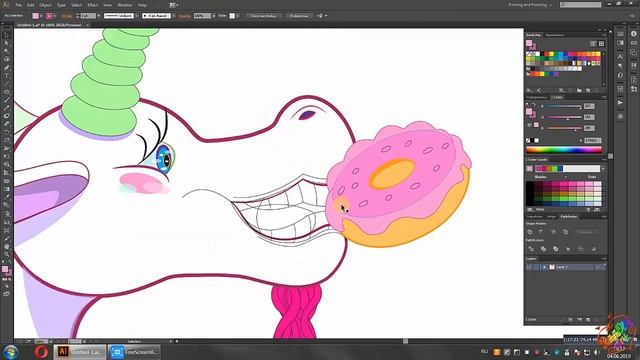This screenshot has width=640, height=360.
Task: Swap fill and stroke in Color panel
Action: 533,105
